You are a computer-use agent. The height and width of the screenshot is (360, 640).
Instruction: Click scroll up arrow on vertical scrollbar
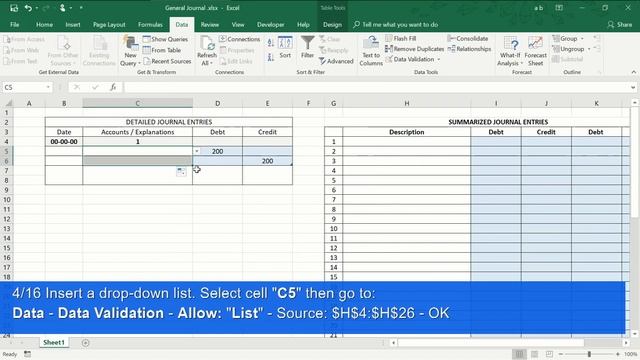635,102
